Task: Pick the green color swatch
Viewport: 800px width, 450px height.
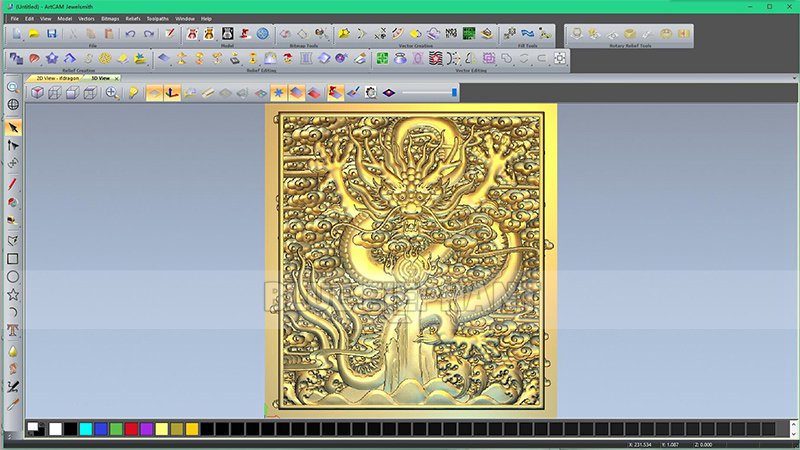Action: click(x=116, y=429)
